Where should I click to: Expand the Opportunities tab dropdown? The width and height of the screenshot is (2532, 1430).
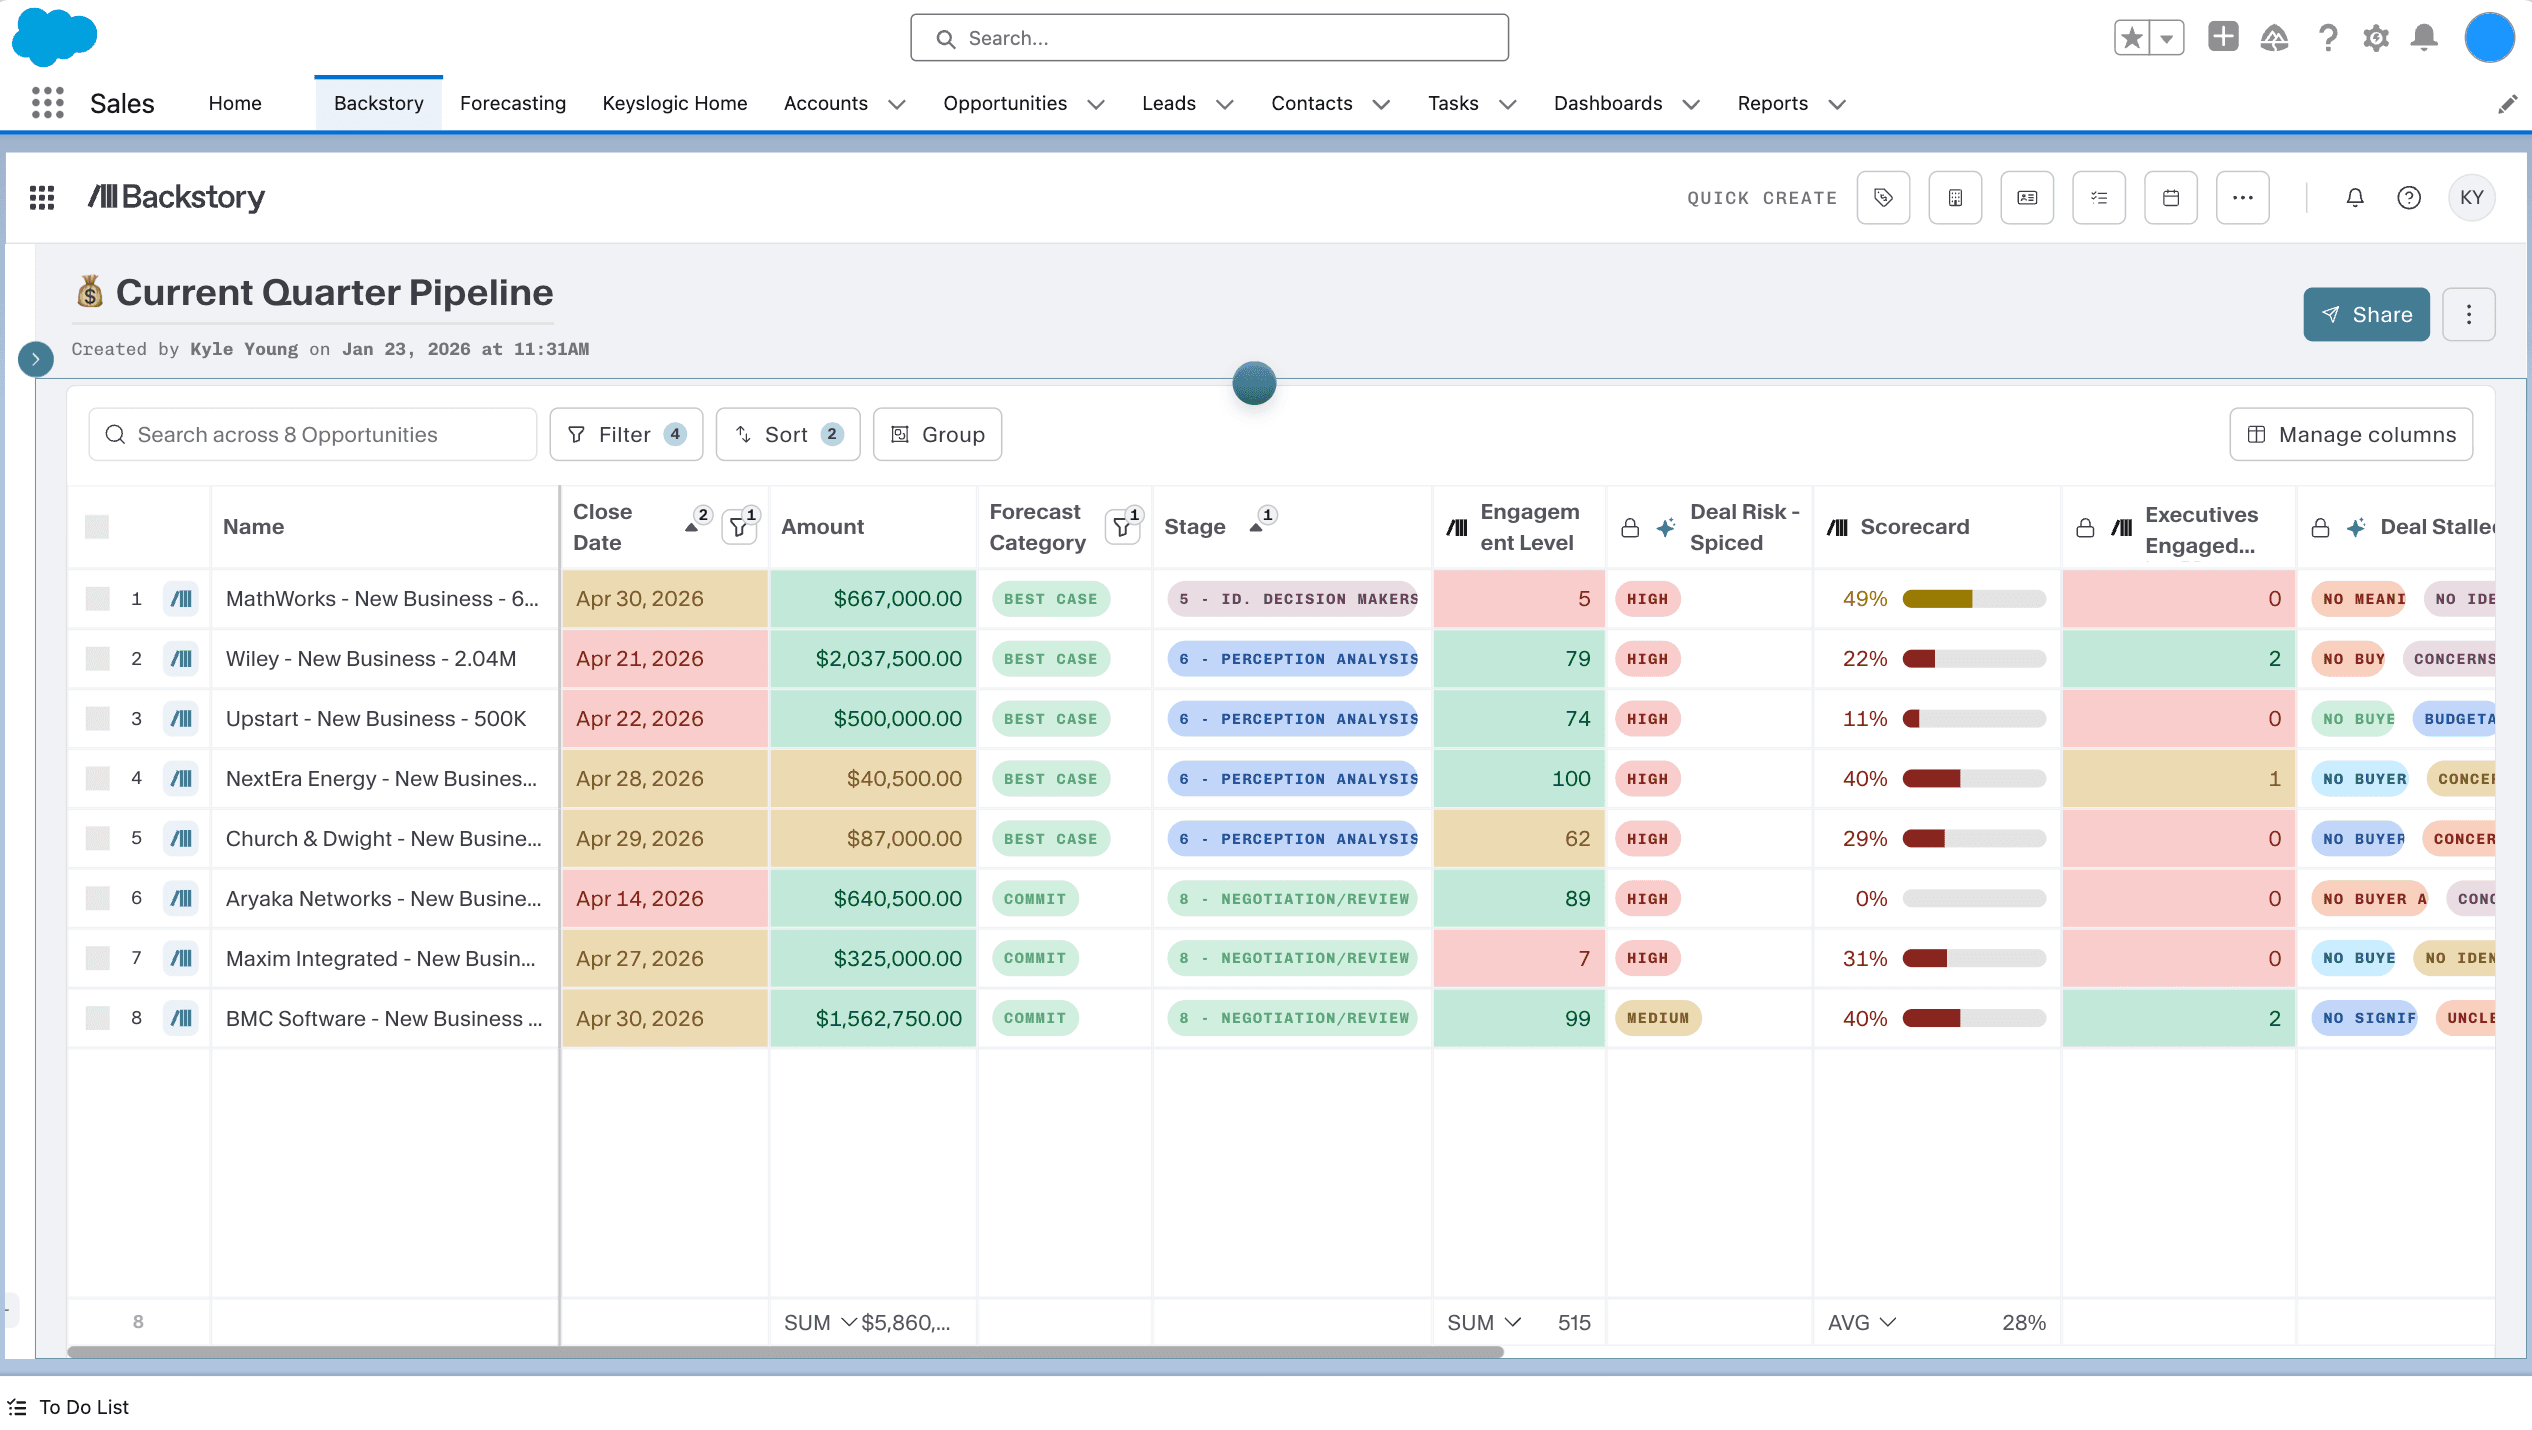[1096, 104]
